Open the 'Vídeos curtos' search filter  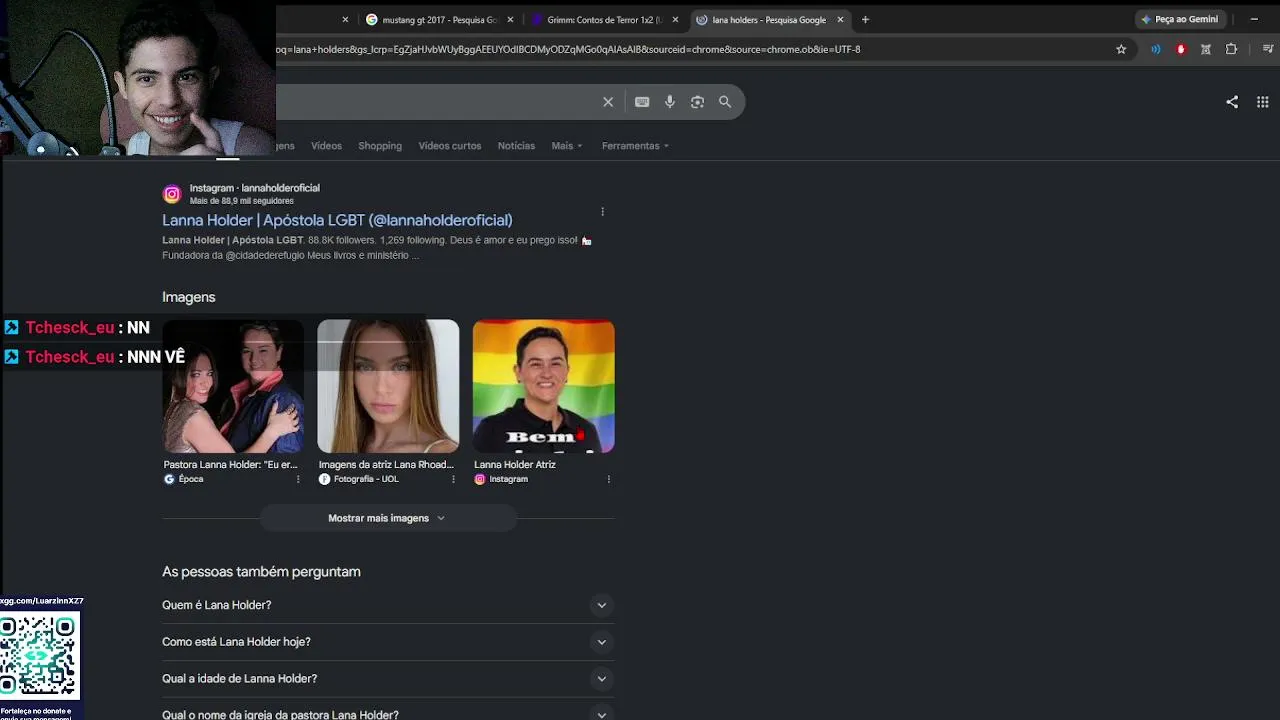pyautogui.click(x=450, y=146)
